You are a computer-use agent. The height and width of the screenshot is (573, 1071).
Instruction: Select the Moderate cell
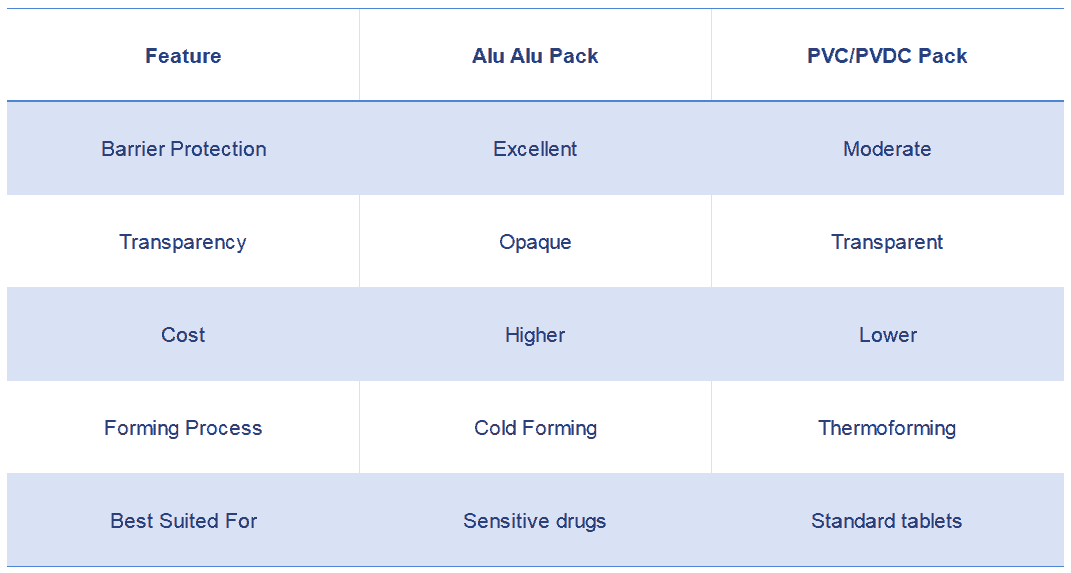tap(887, 149)
